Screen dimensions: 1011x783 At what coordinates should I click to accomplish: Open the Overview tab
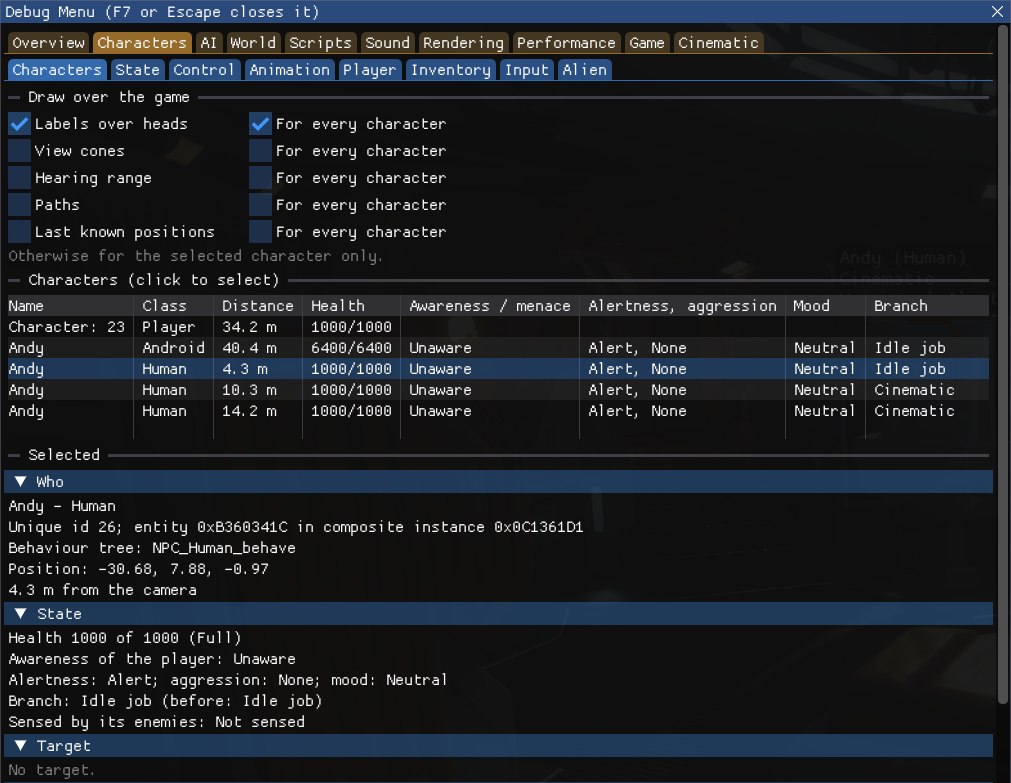(x=48, y=43)
